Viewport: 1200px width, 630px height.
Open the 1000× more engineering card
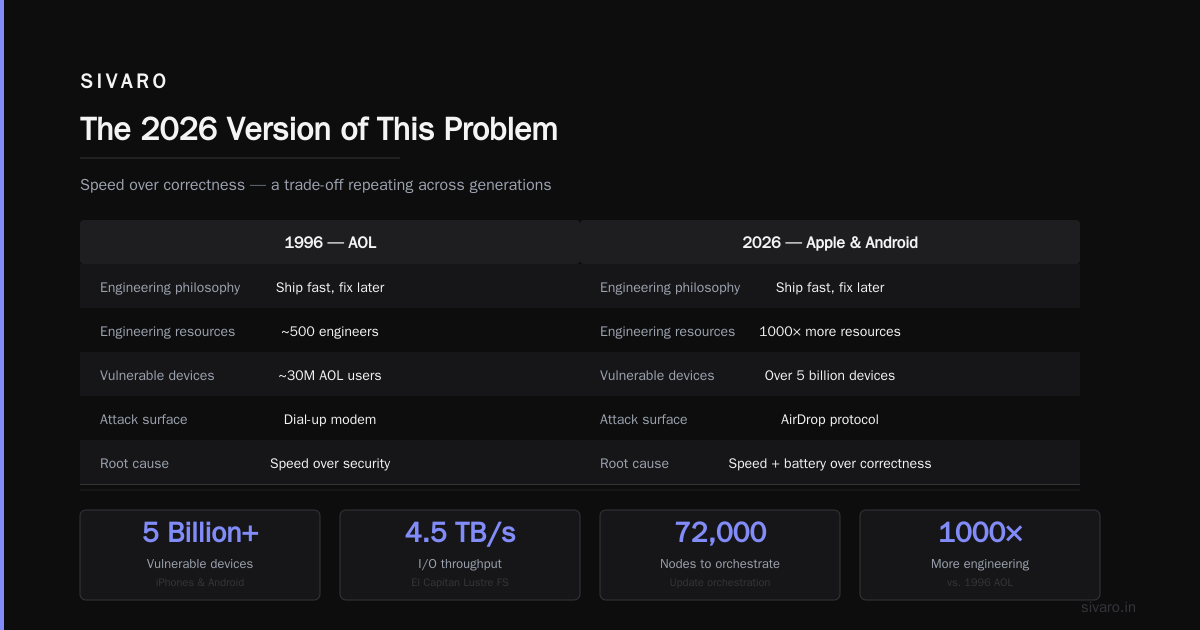pyautogui.click(x=980, y=555)
